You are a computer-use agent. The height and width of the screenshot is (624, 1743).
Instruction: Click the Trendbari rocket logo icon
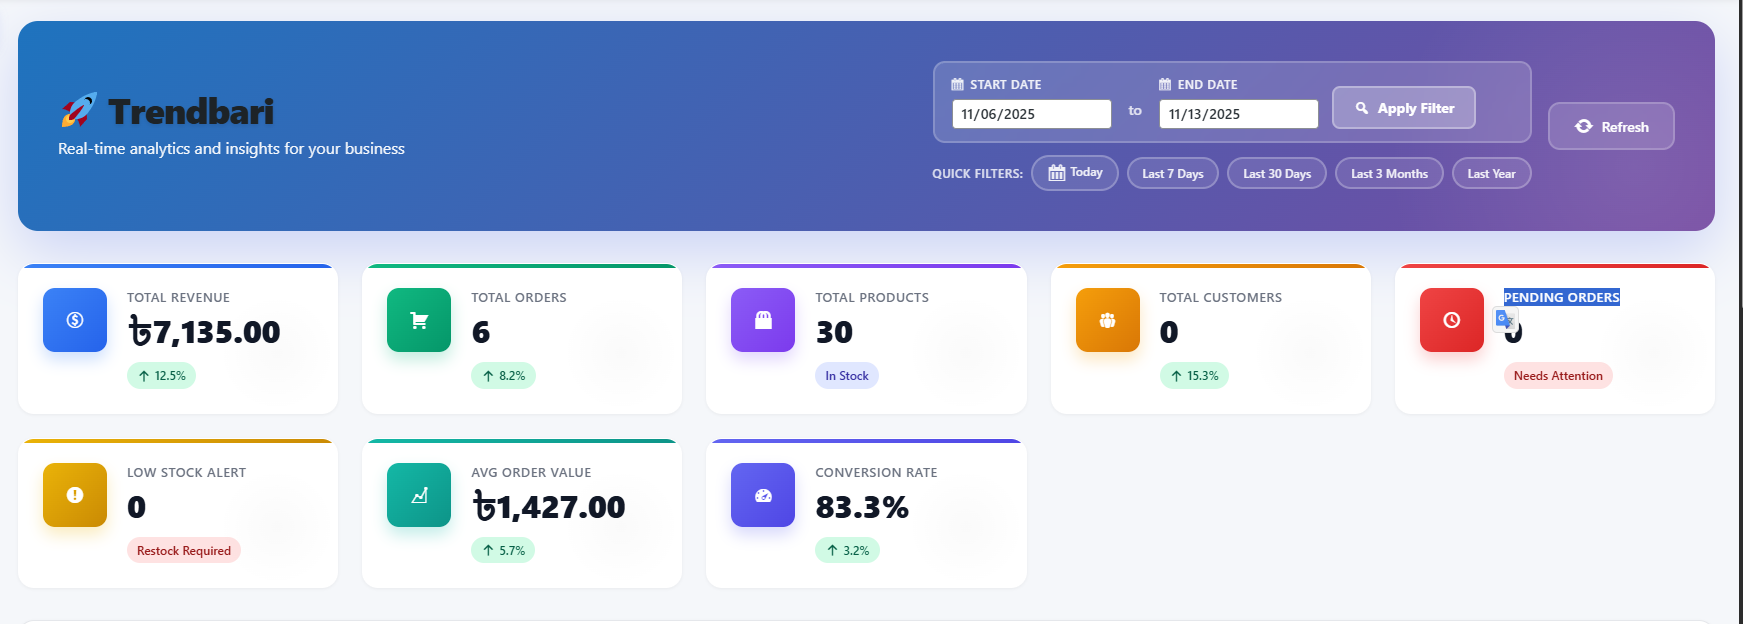click(79, 110)
